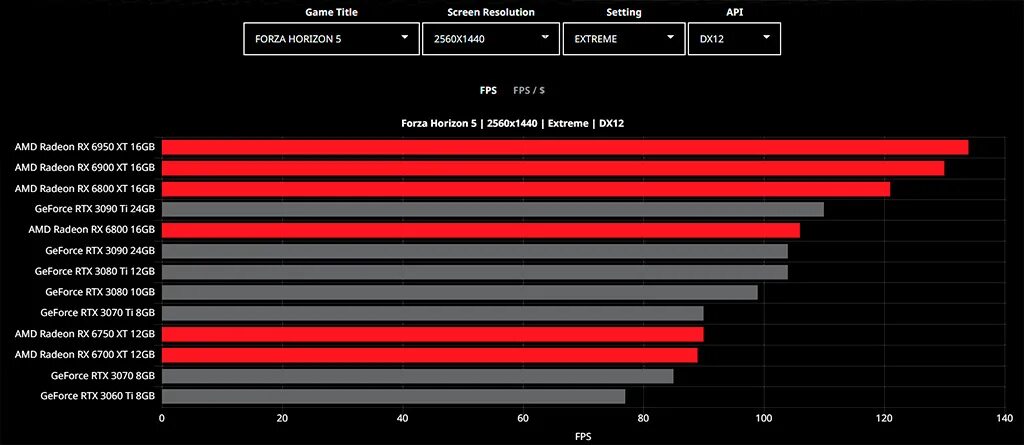Click the GeForce RTX 3090 Ti 24GB bar
The width and height of the screenshot is (1024, 445).
(492, 209)
